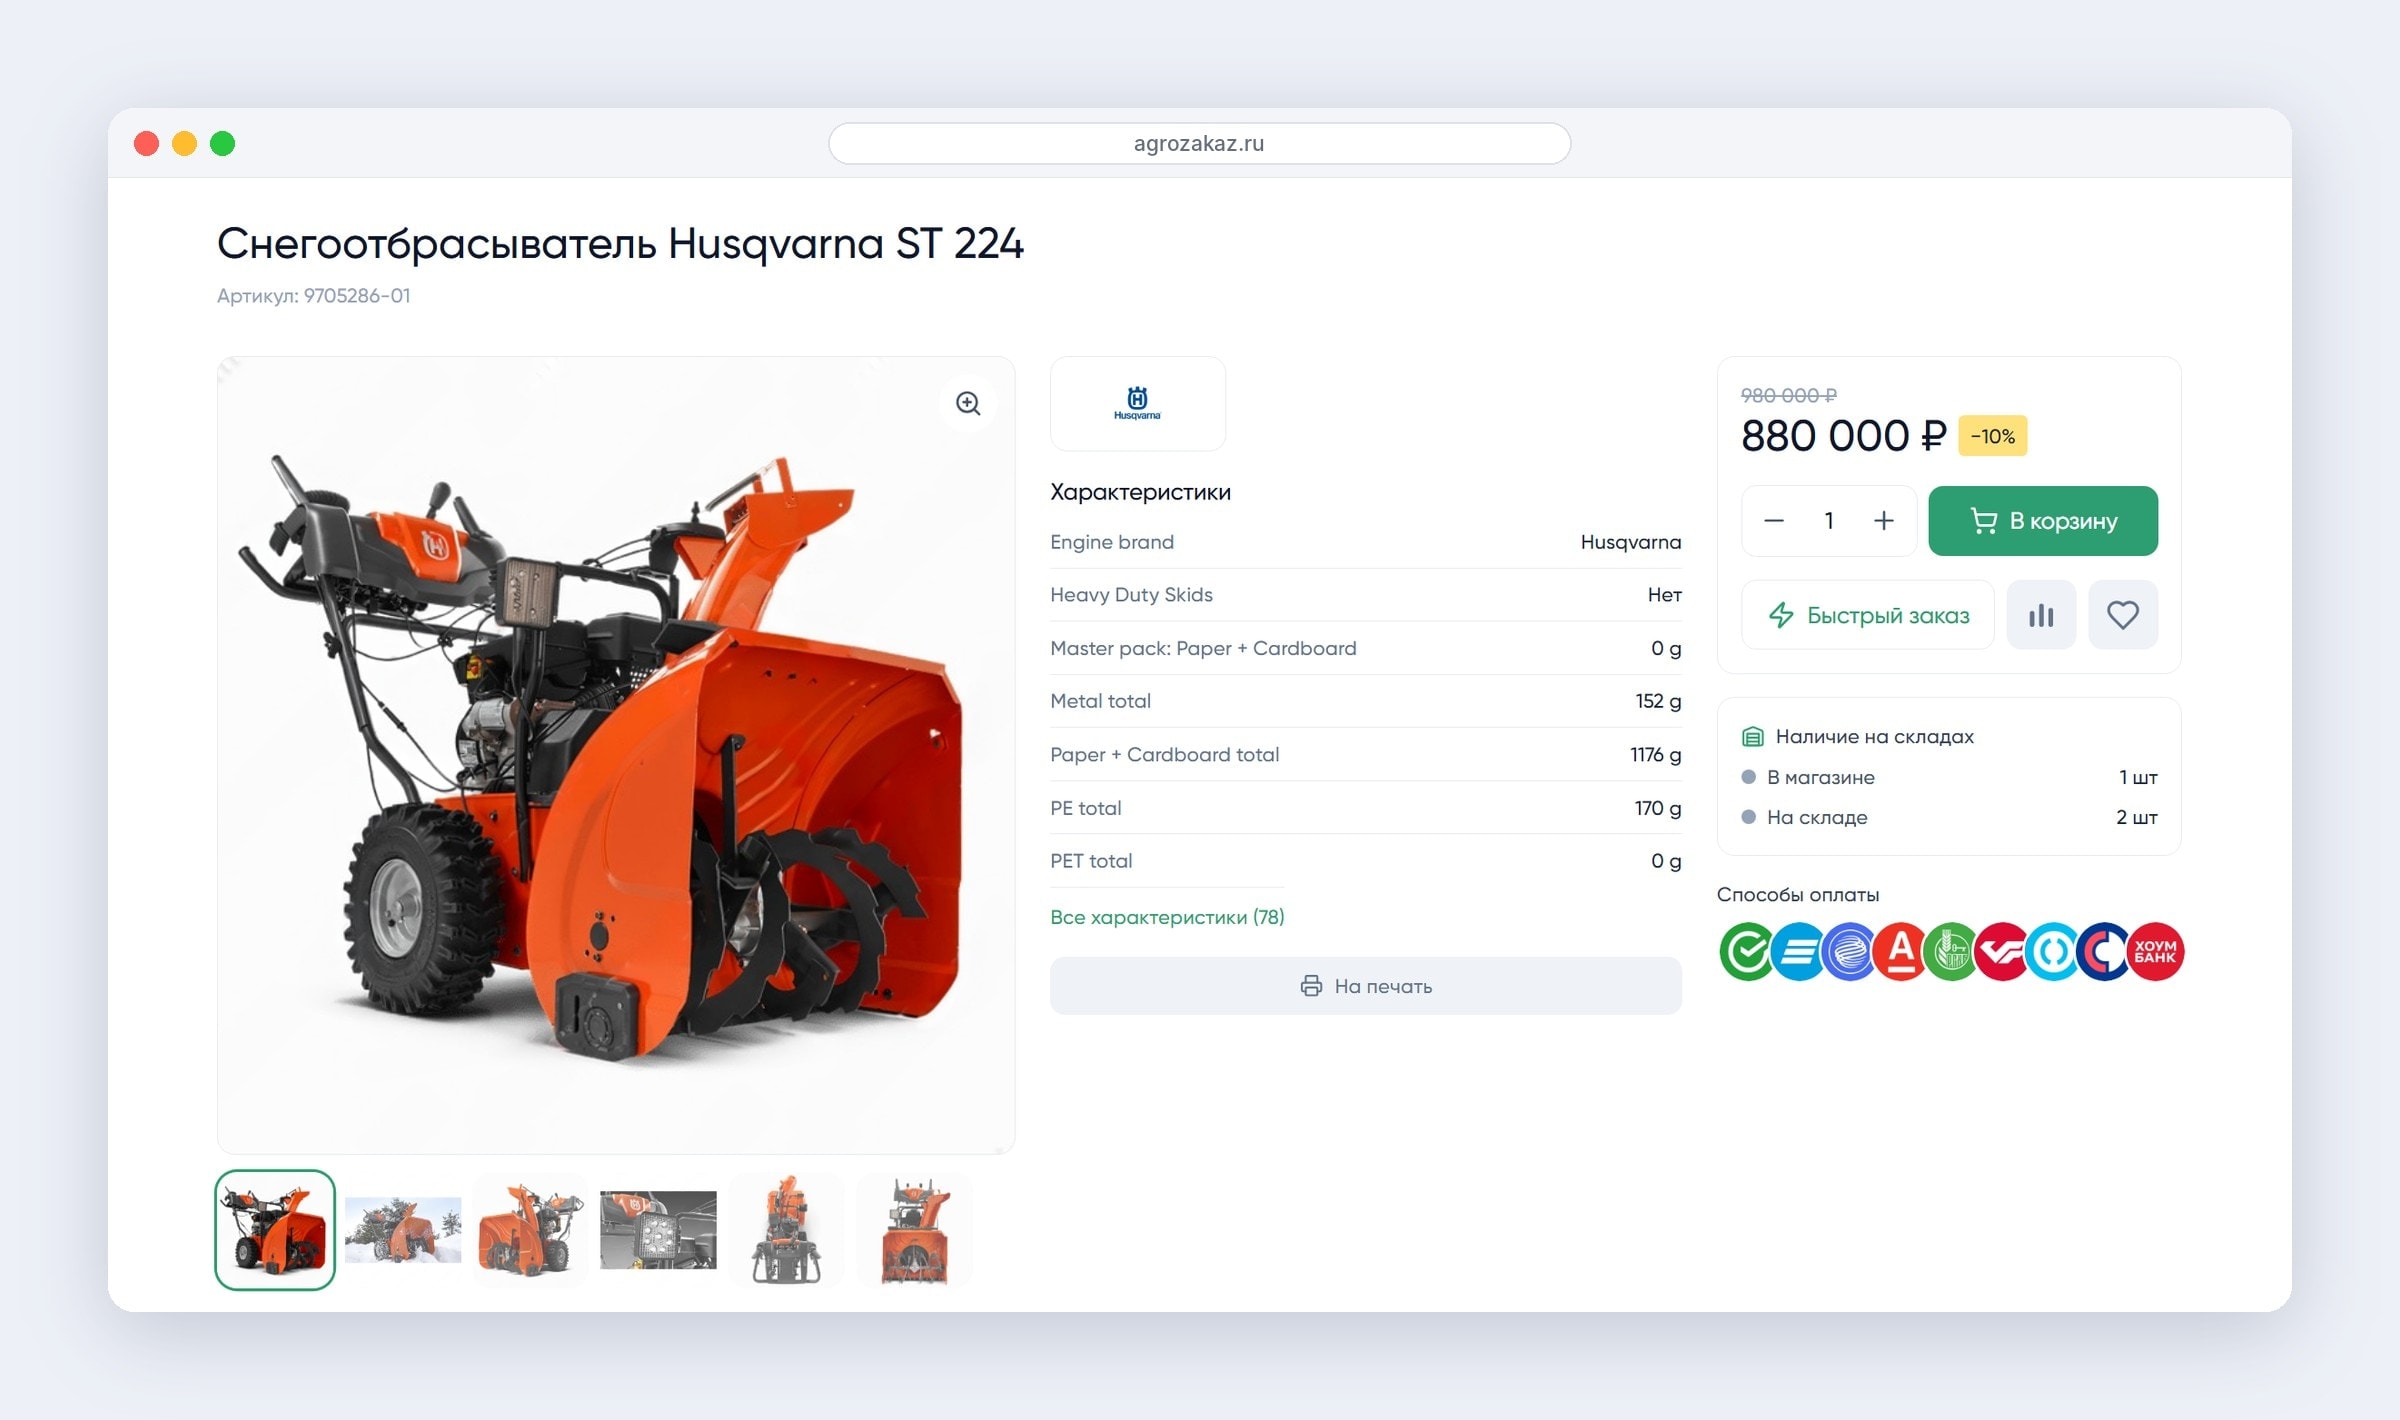
Task: Click the main product image of snowblower
Action: (616, 755)
